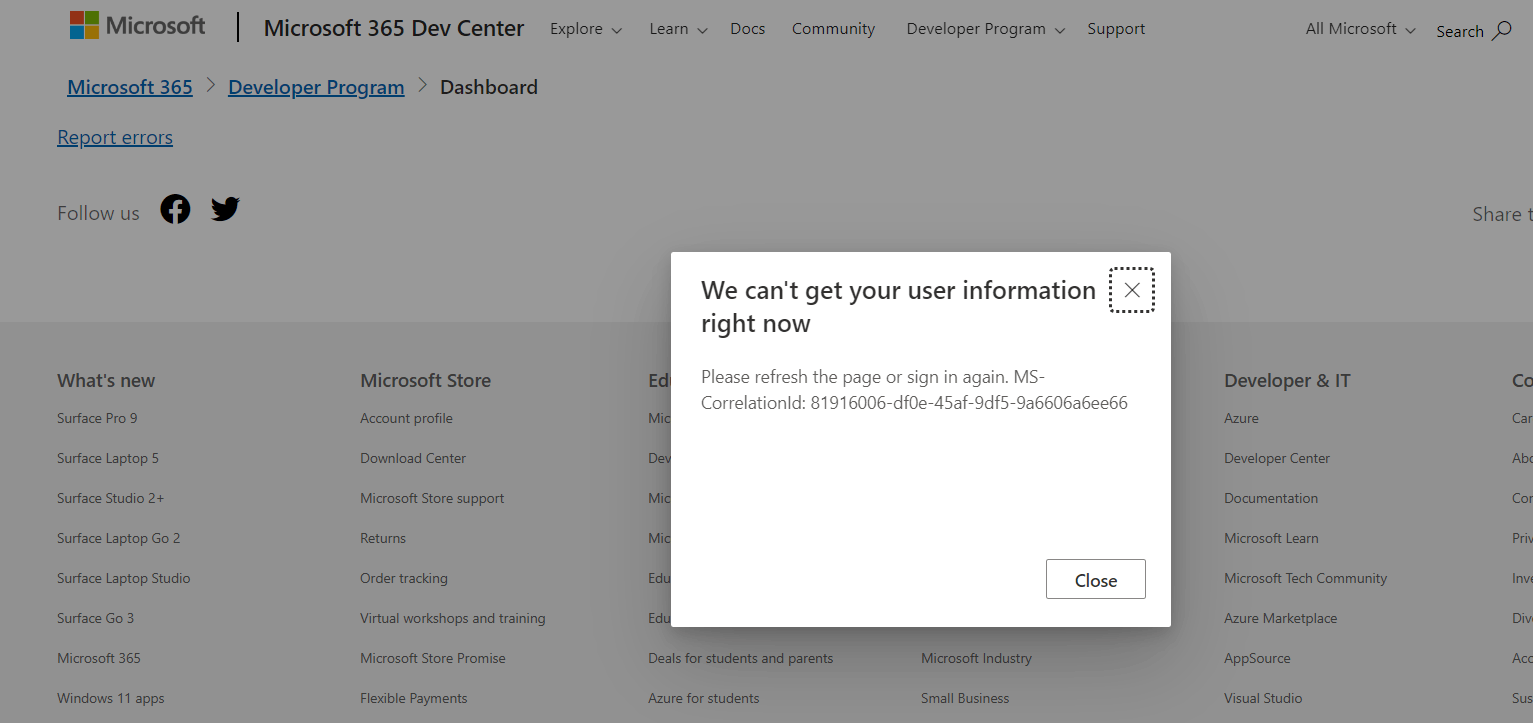1533x723 pixels.
Task: Open Deals for students and parents link
Action: pos(741,658)
